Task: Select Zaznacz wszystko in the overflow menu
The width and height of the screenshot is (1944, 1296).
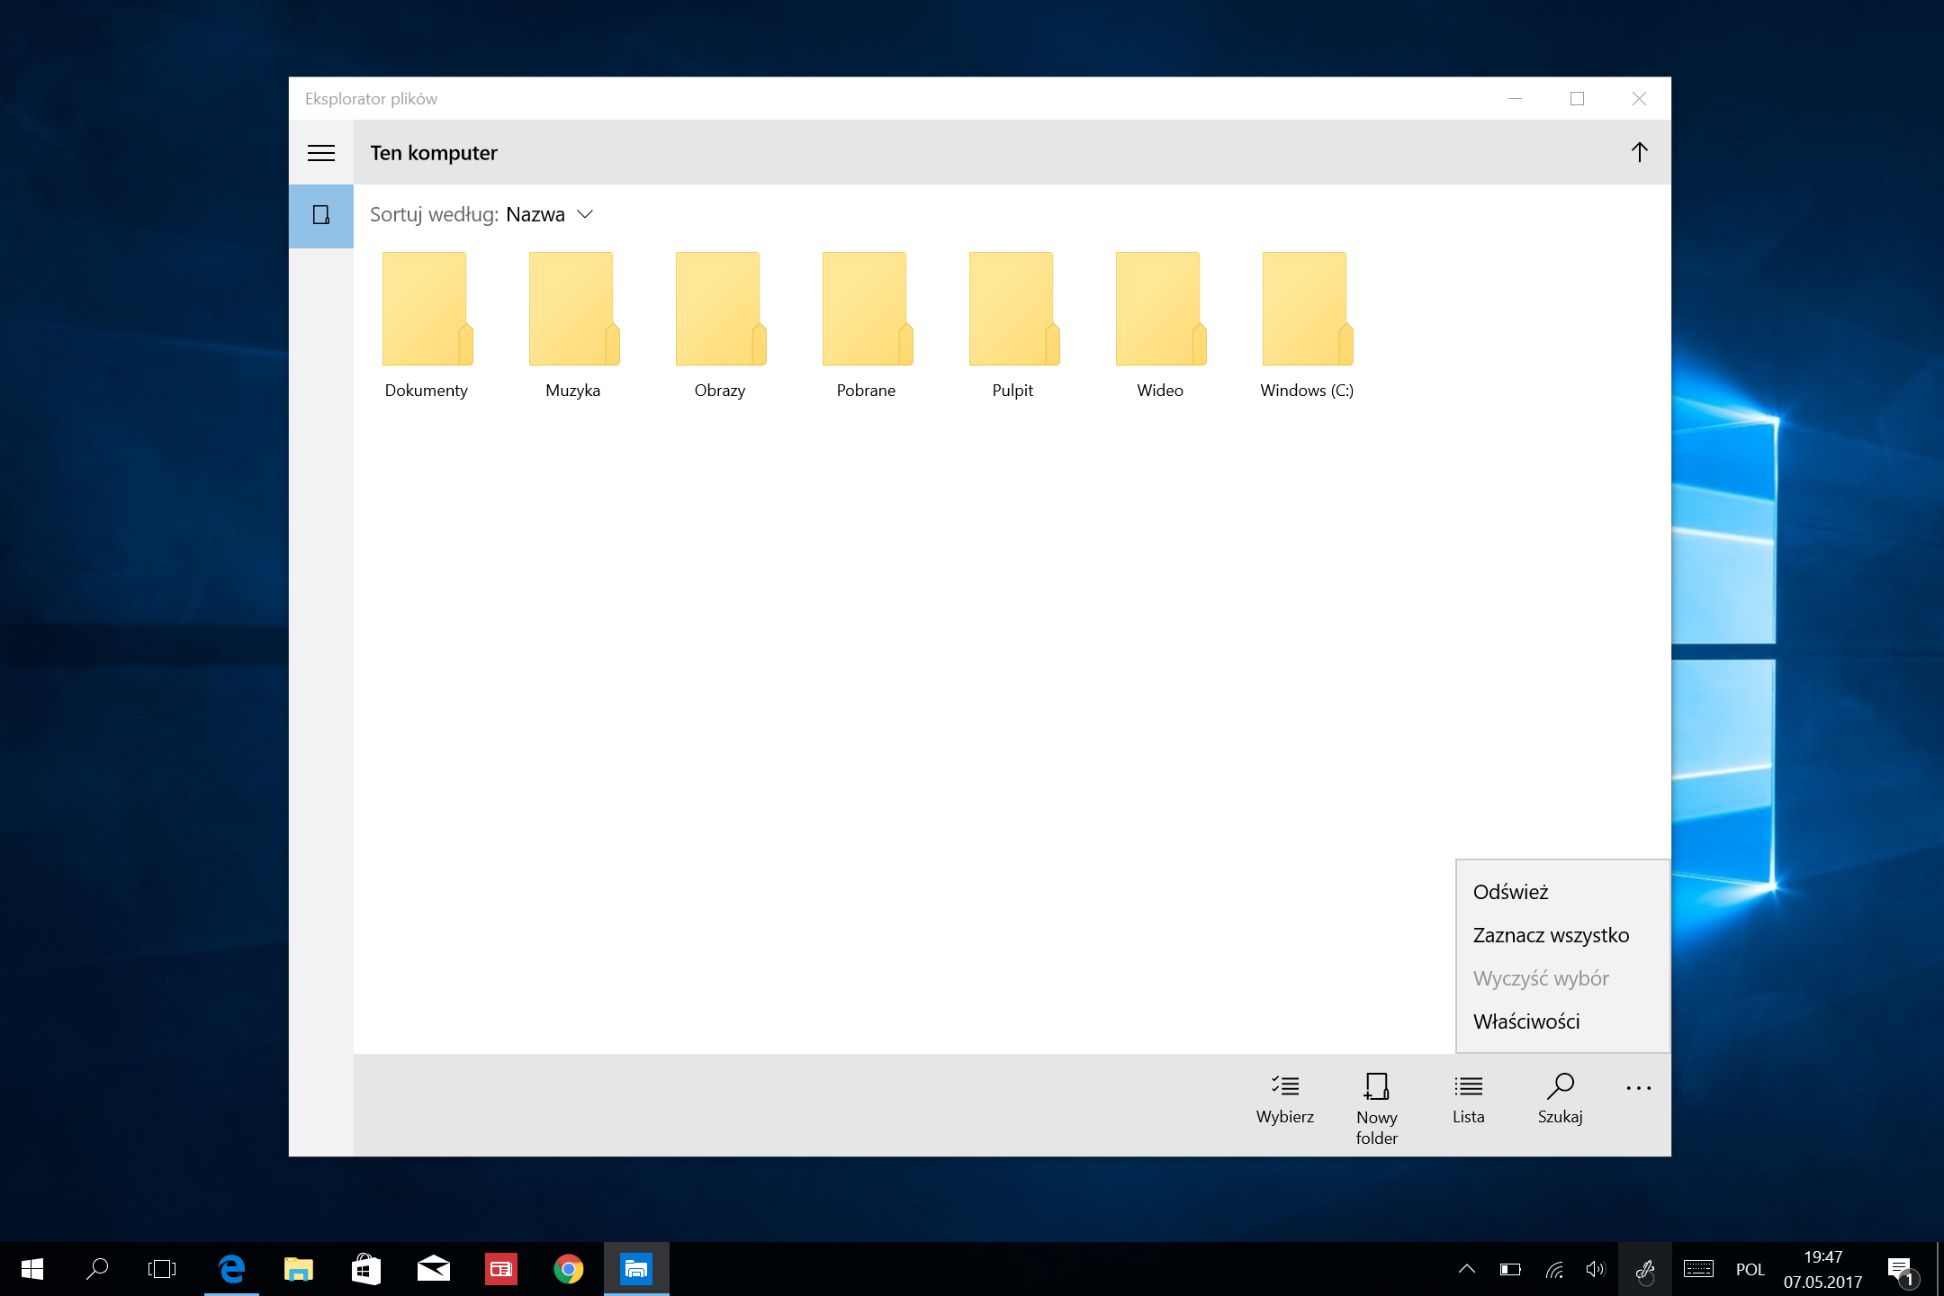Action: 1550,935
